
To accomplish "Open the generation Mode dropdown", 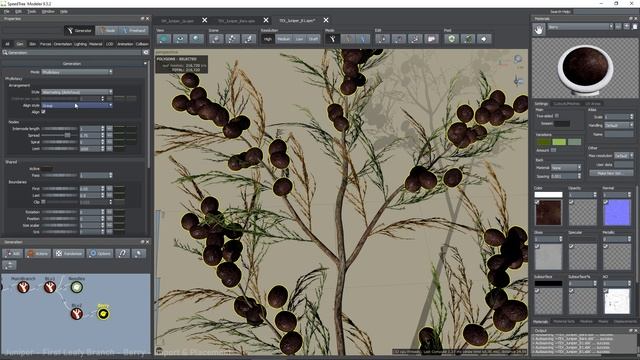I will [x=77, y=72].
